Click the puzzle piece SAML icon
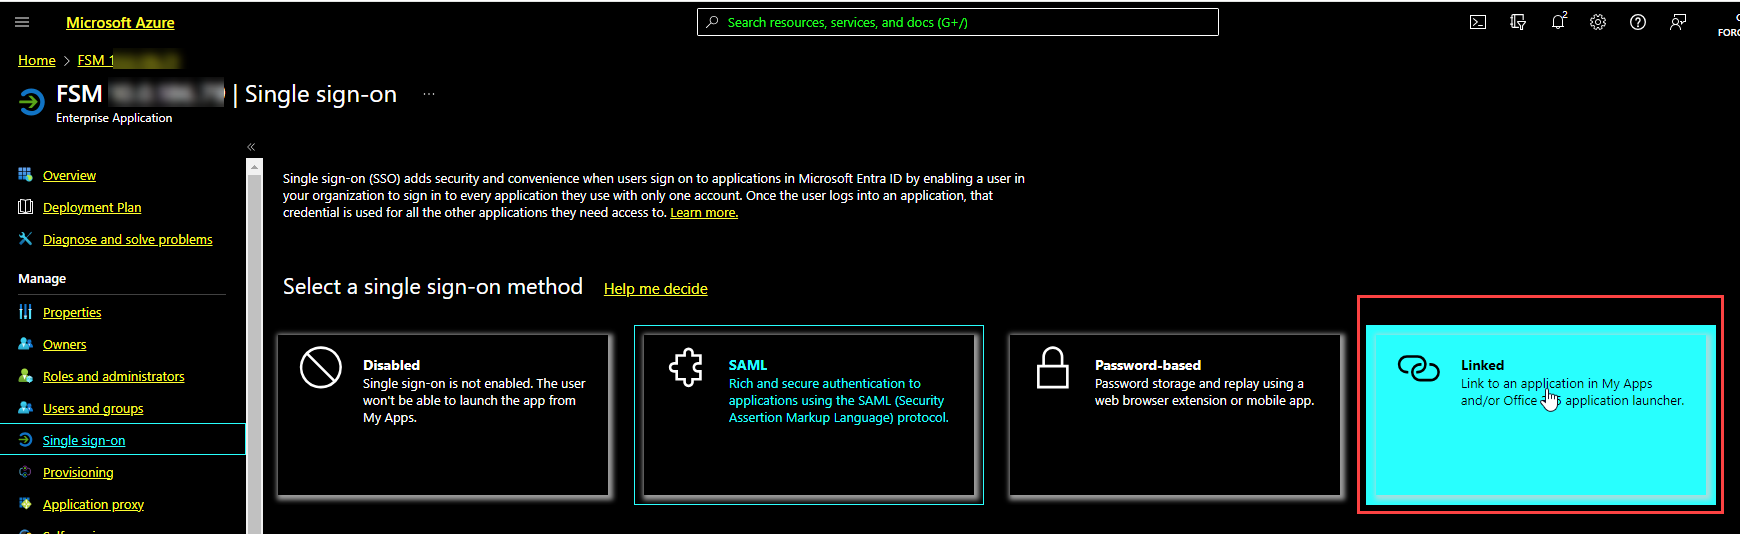Viewport: 1740px width, 534px height. (x=686, y=368)
